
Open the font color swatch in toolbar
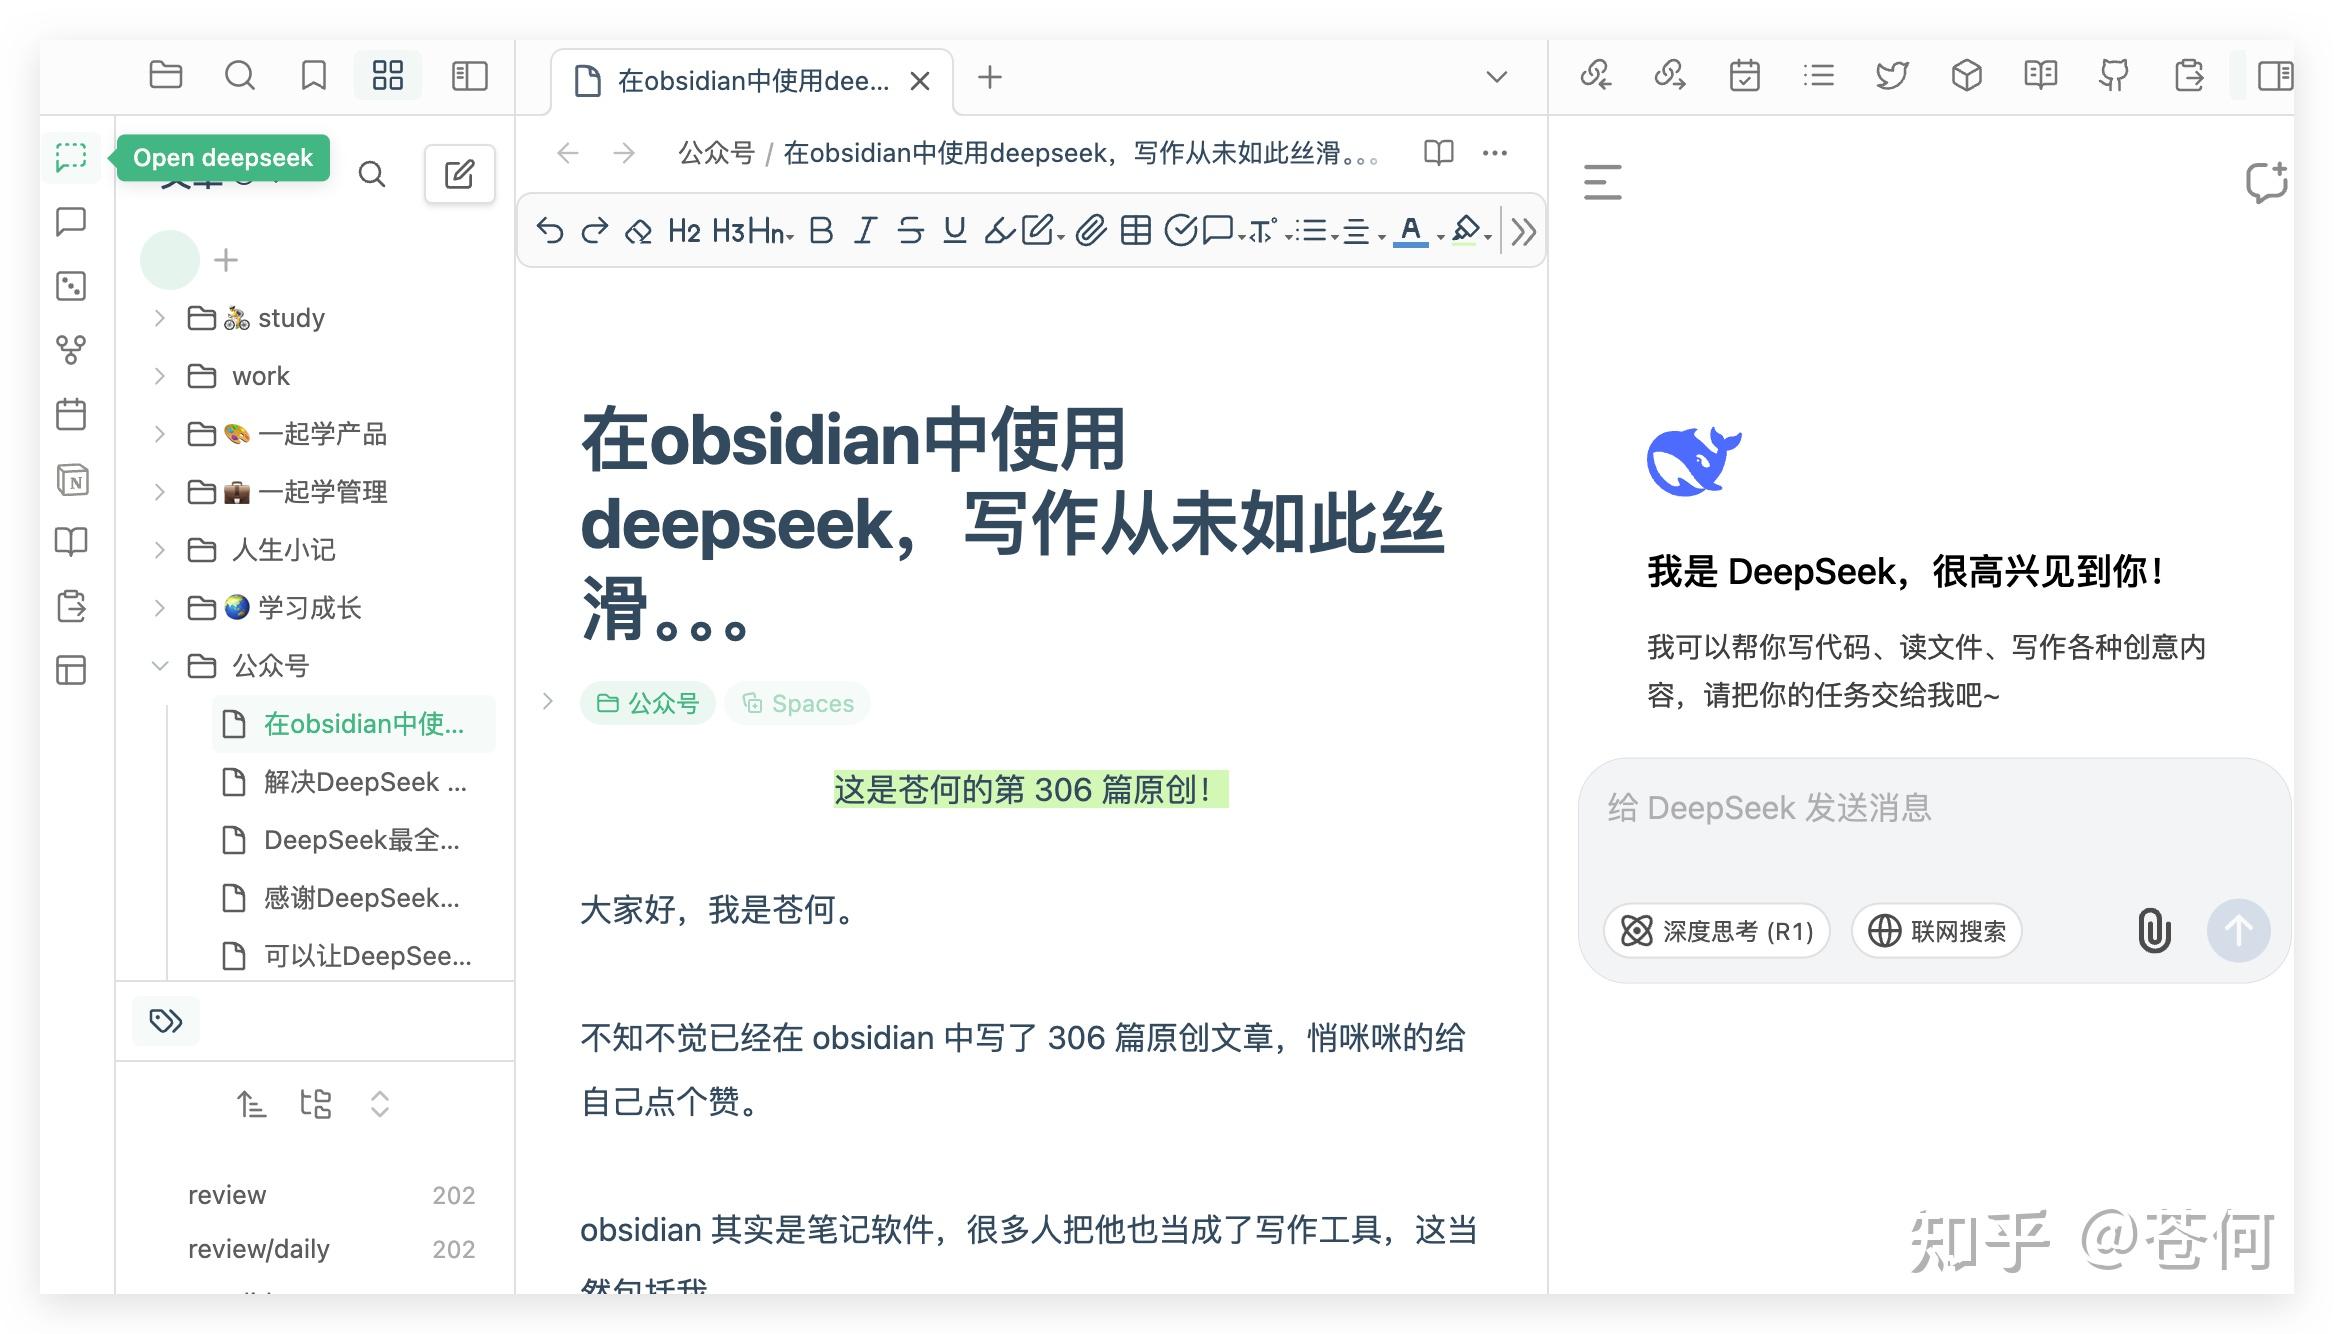coord(1410,231)
